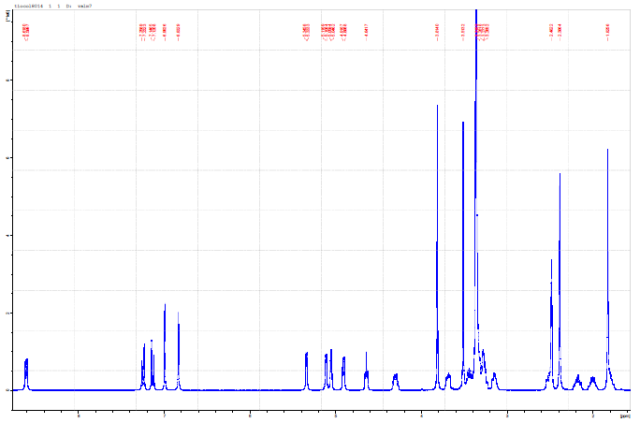The image size is (640, 423).
Task: Click the 5 tick label on ppm axis
Action: click(336, 414)
